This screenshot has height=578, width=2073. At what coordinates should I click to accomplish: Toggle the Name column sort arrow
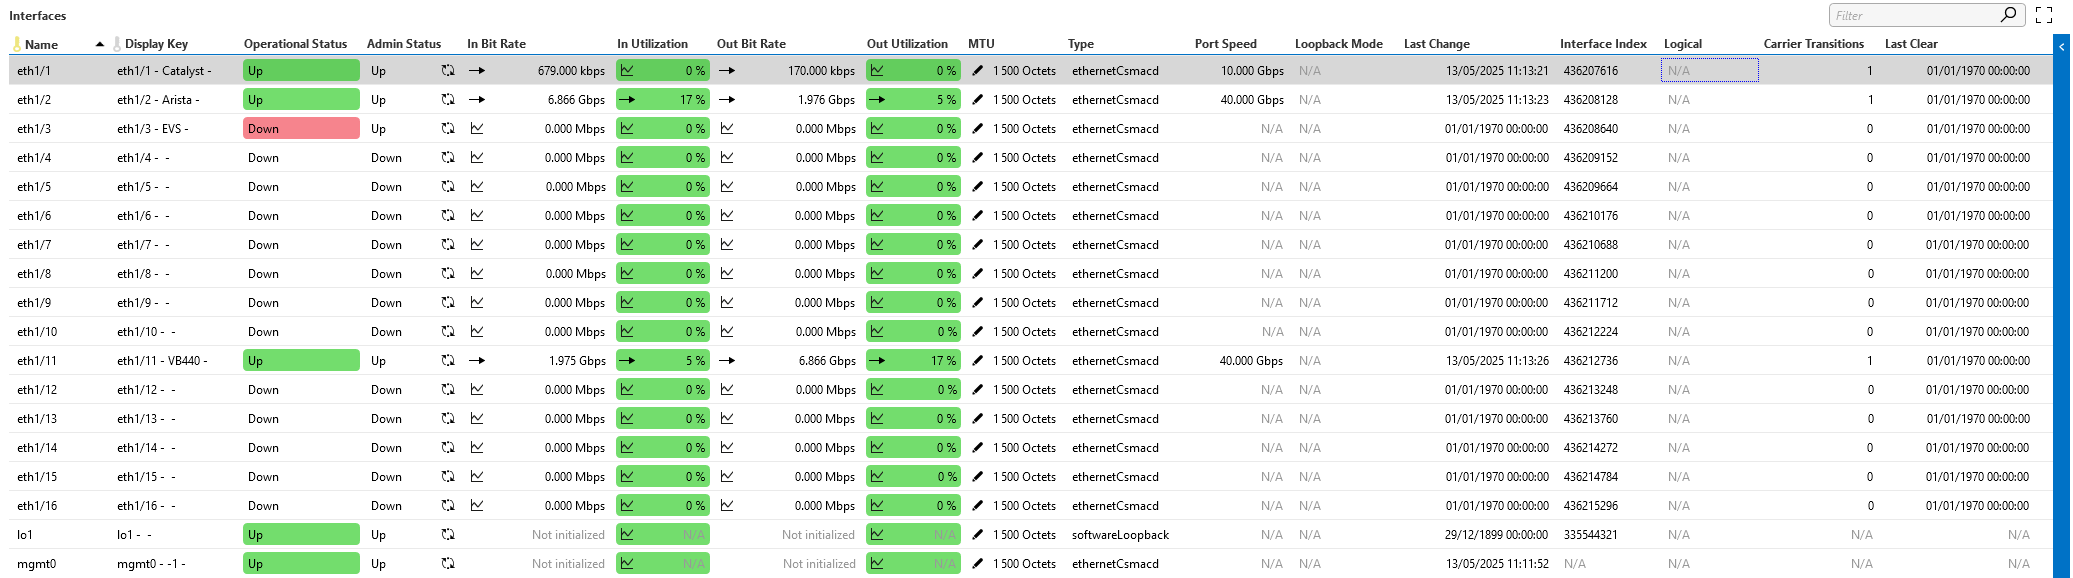(100, 44)
